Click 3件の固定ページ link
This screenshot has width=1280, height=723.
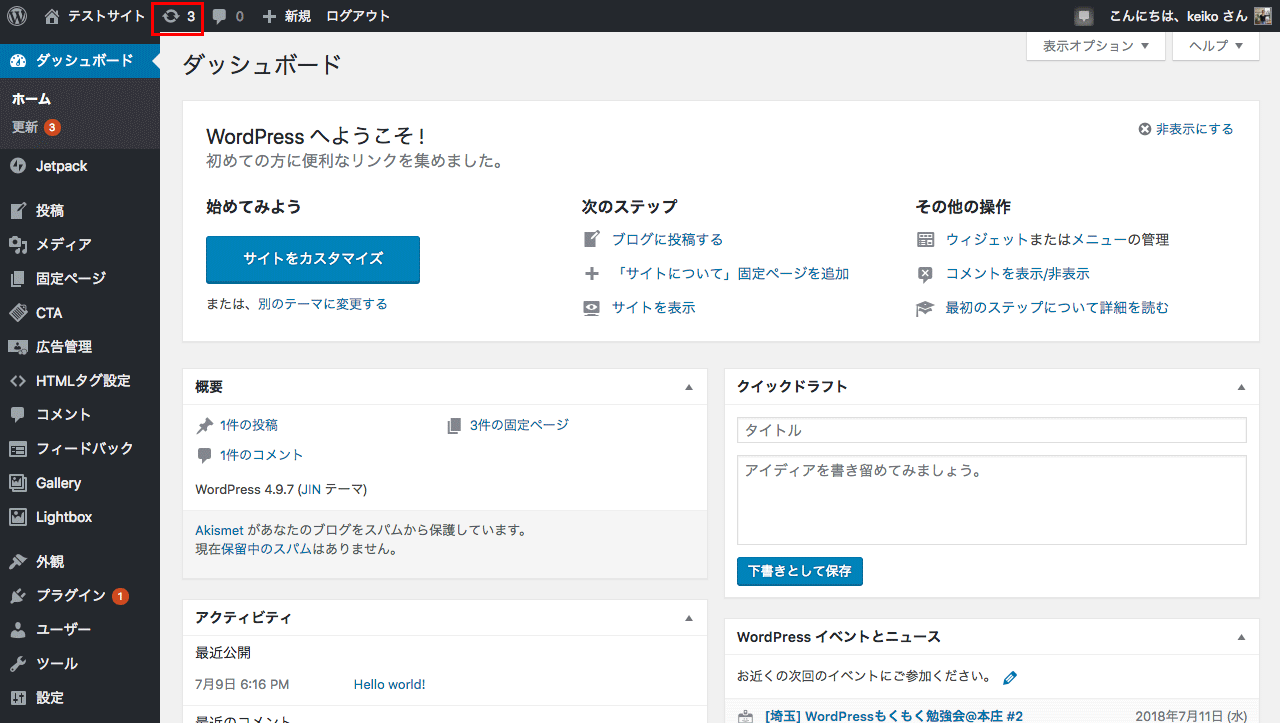pos(519,425)
